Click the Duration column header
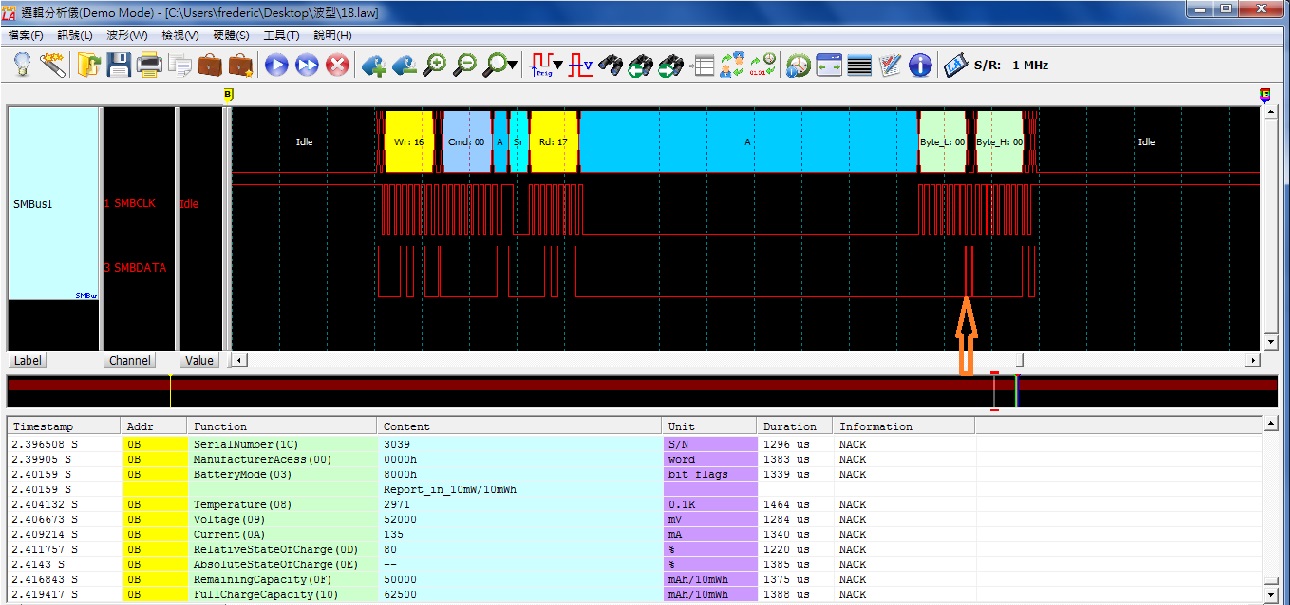Screen dimensions: 1290x605 795,426
